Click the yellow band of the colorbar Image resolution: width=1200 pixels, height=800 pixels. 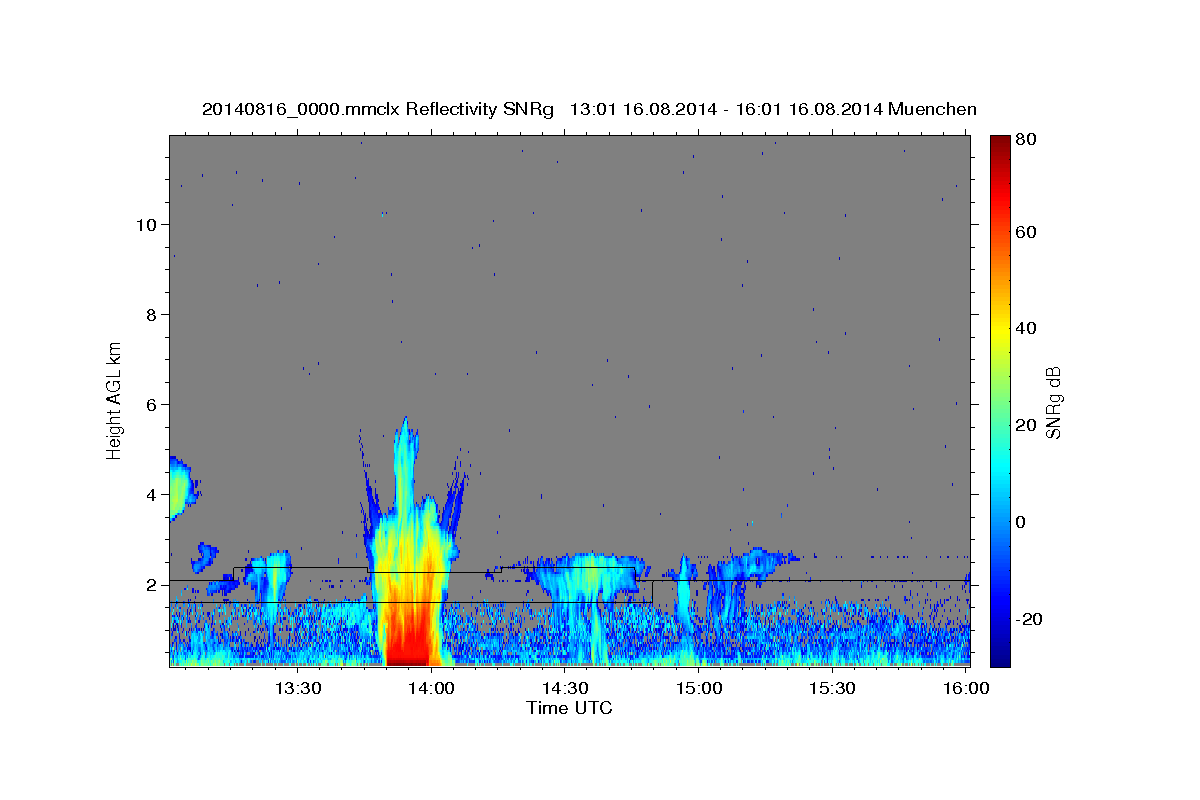(1000, 330)
